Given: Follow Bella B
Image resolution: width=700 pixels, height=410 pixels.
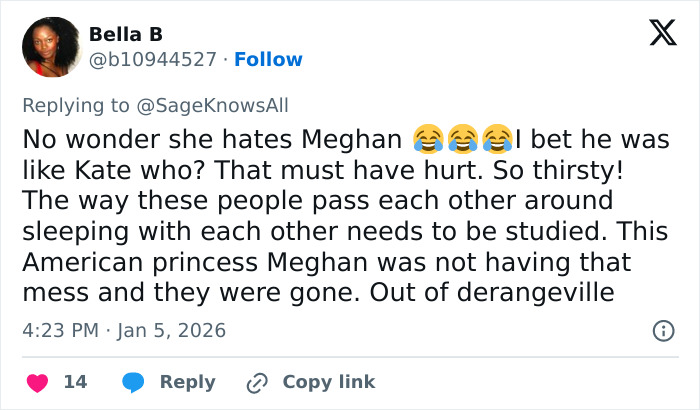Looking at the screenshot, I should [268, 60].
